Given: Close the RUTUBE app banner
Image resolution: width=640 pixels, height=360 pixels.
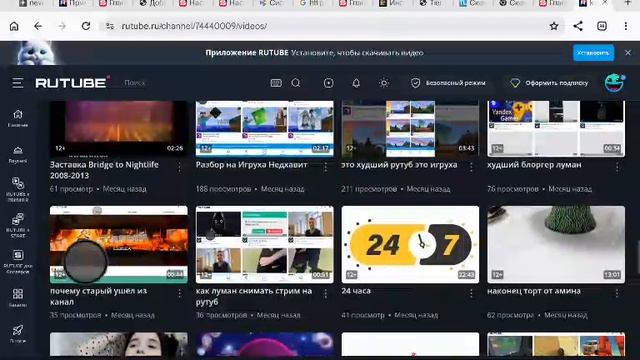Looking at the screenshot, I should click(x=628, y=53).
